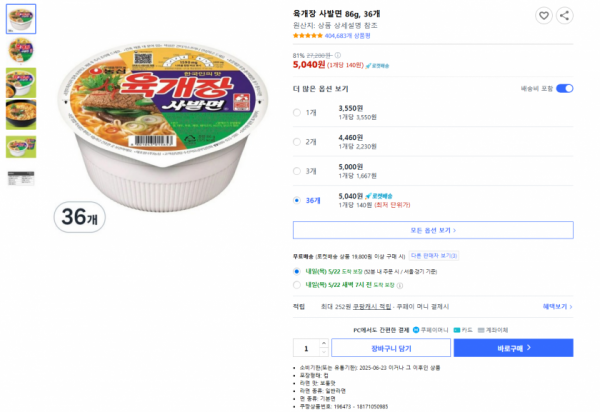
Task: Expand 혜택보기 benefits details
Action: (x=556, y=306)
